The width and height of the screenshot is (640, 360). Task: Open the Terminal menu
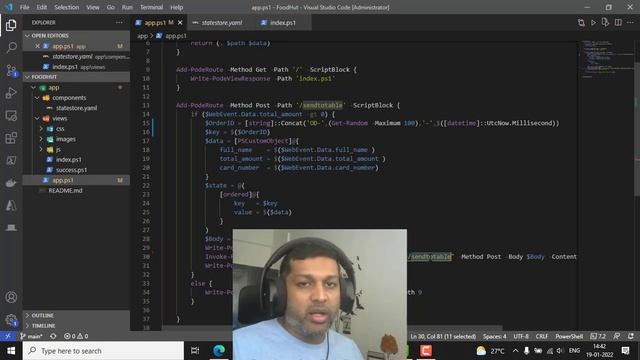coord(151,7)
